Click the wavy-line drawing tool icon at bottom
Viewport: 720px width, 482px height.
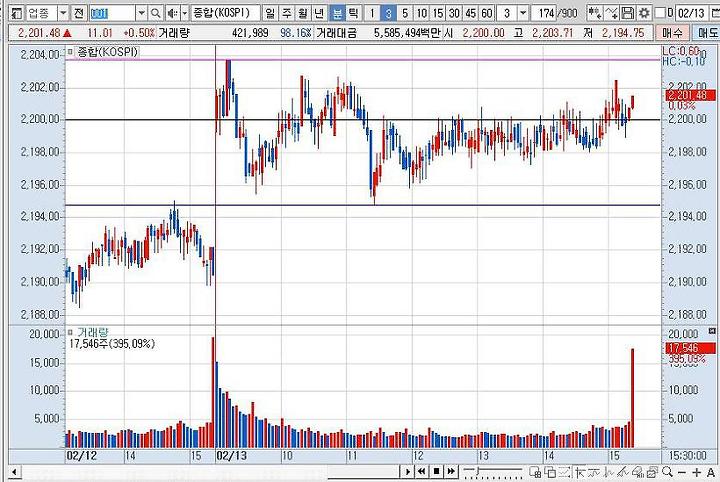(x=594, y=471)
